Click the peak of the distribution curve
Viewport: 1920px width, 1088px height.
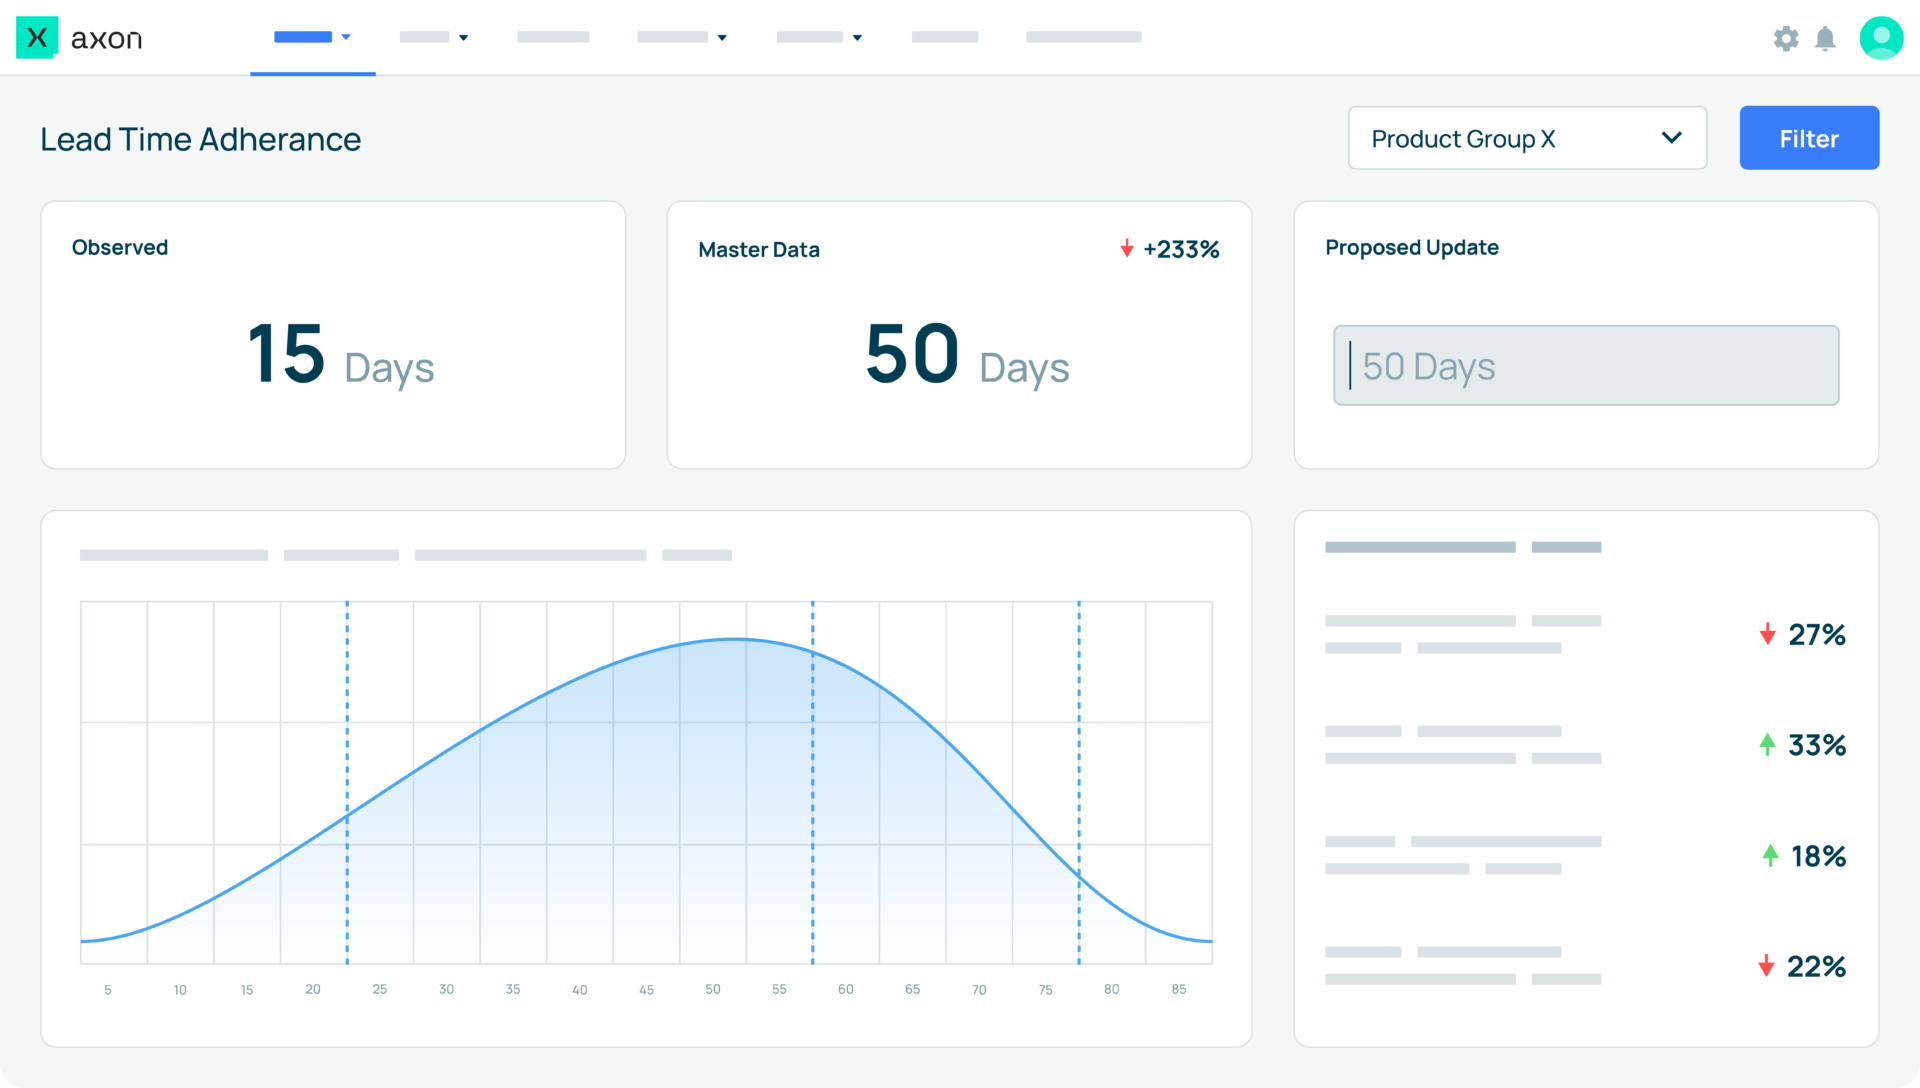click(735, 639)
